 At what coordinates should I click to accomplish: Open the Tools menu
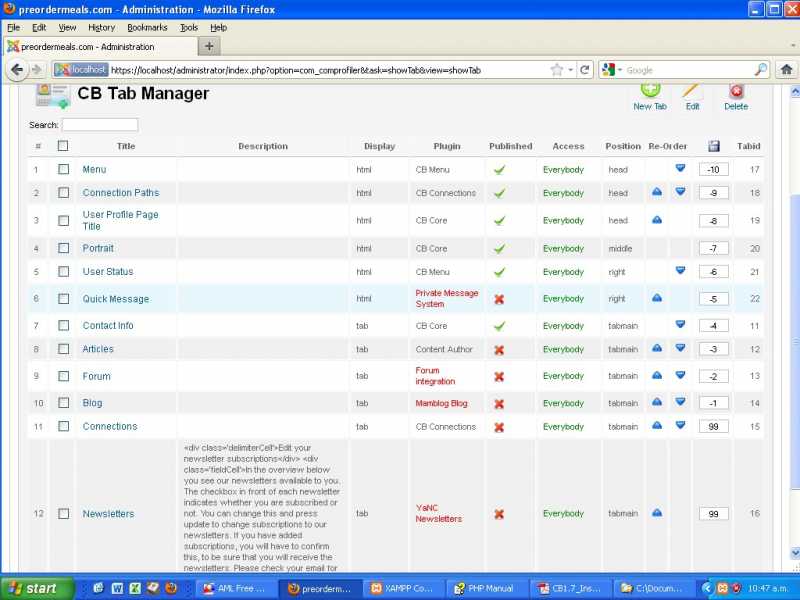(x=189, y=28)
